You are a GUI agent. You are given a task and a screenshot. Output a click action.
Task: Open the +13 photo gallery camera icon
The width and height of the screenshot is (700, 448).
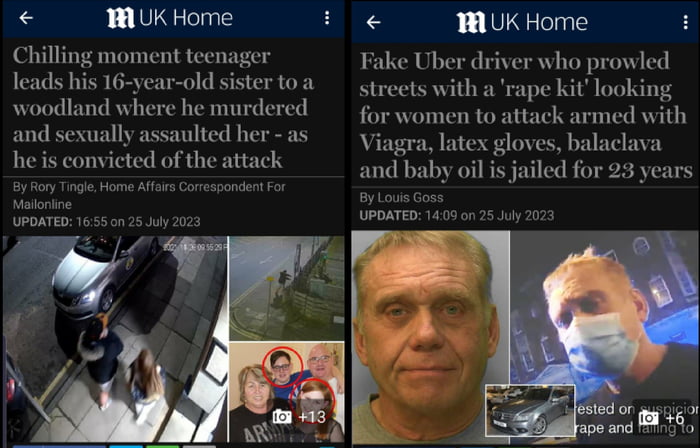(282, 417)
